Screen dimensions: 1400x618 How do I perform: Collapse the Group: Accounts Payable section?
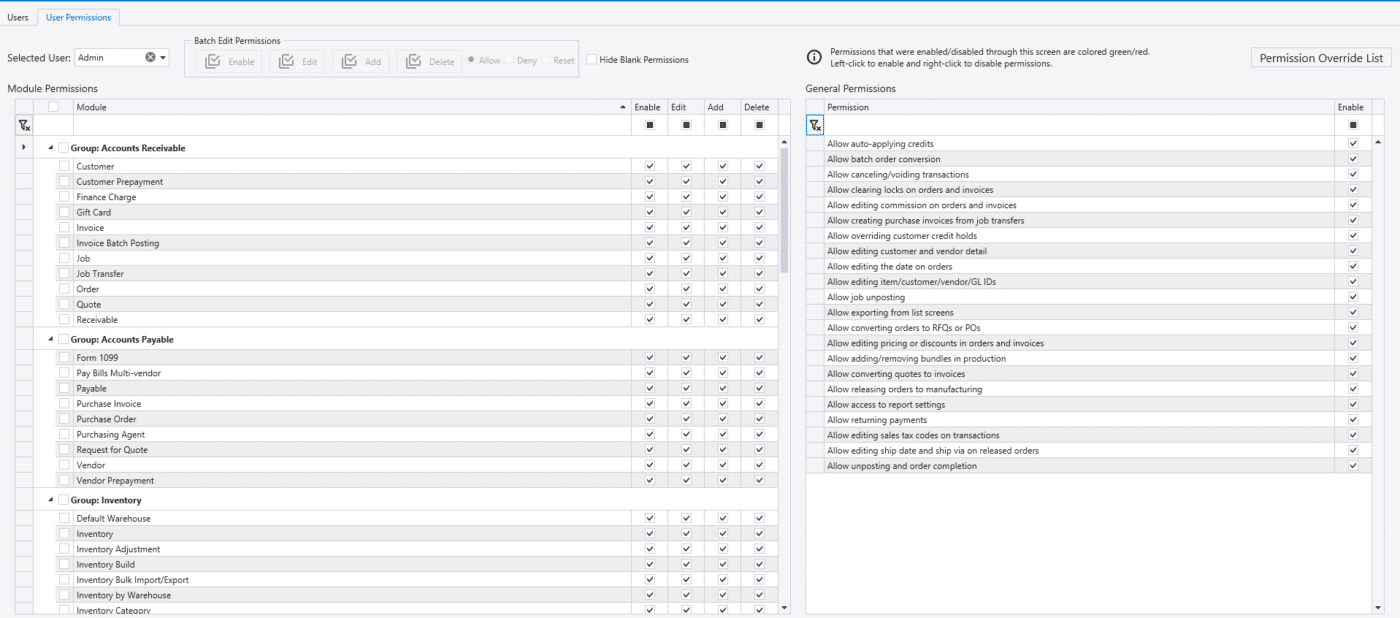point(48,339)
